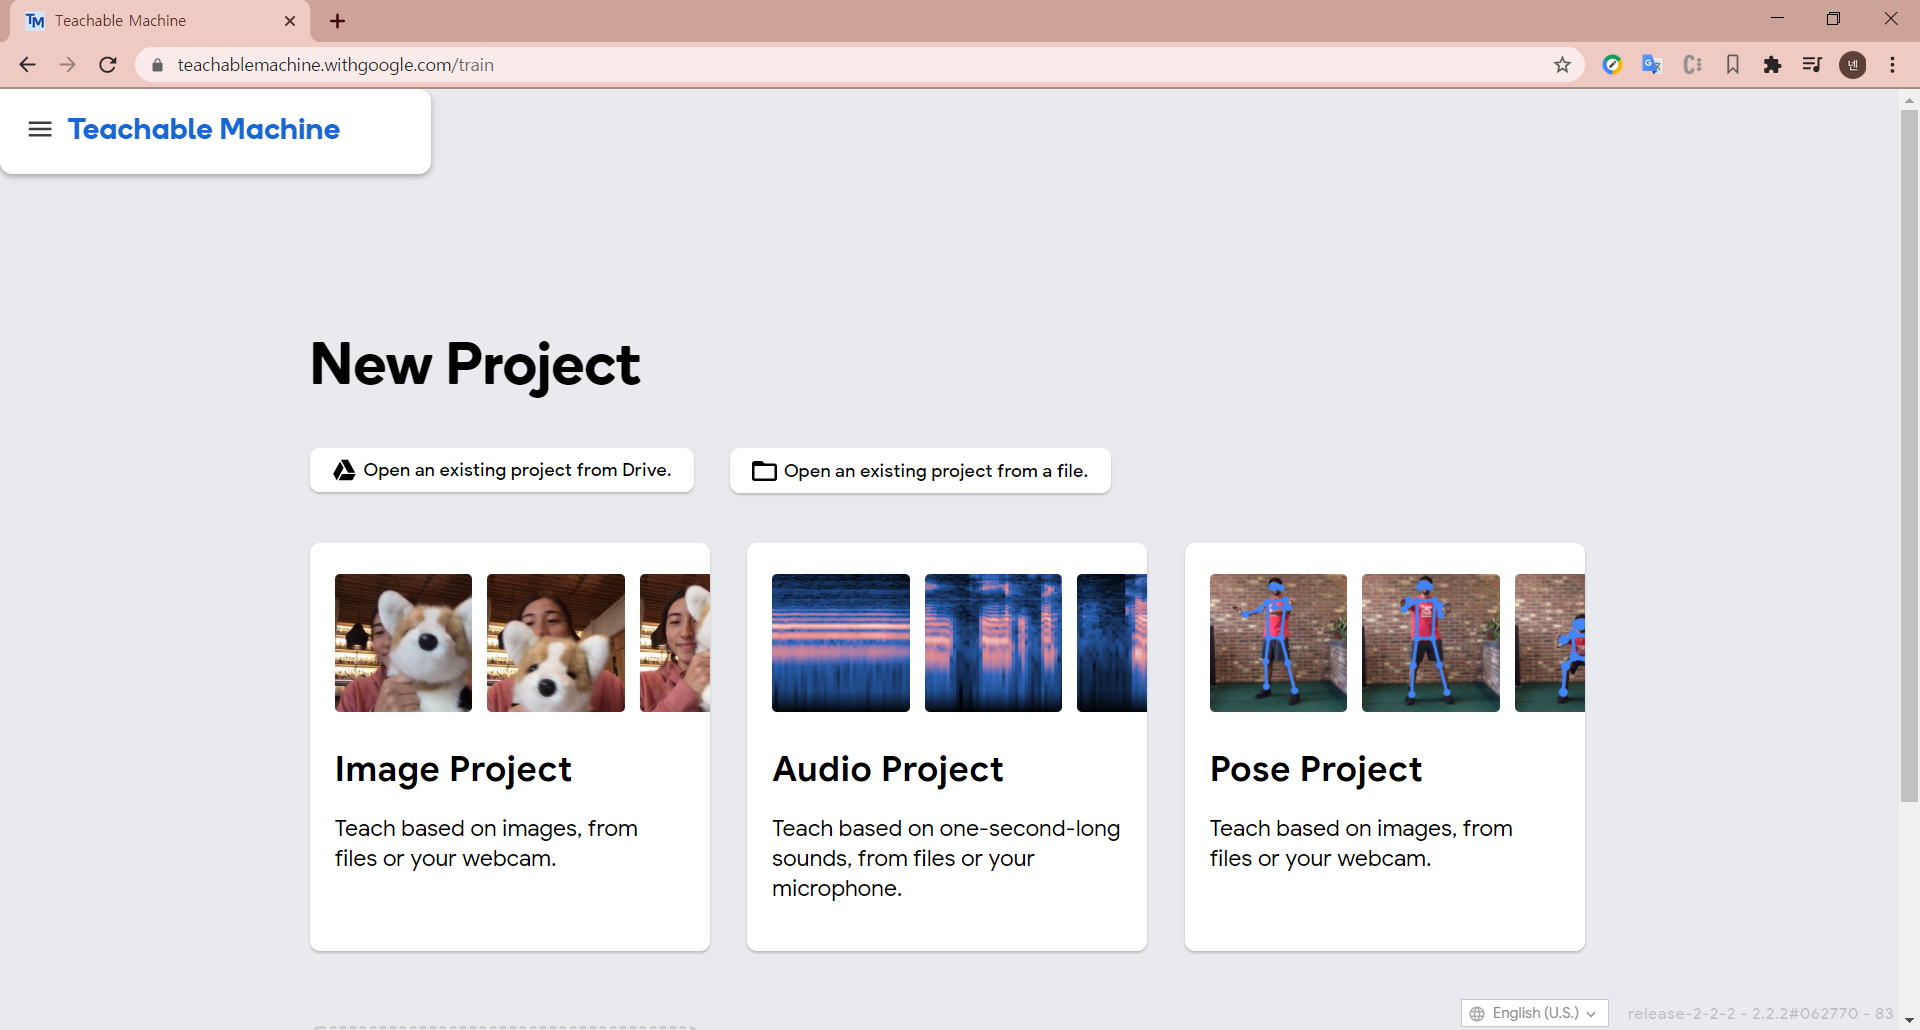Screen dimensions: 1920x1030
Task: Click the scrollbar down arrow
Action: tap(1909, 1020)
